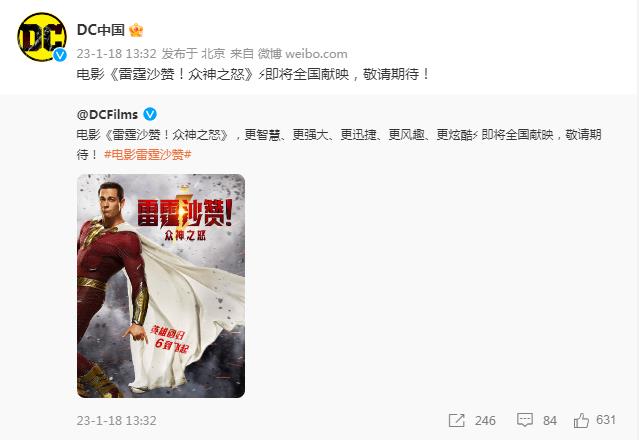Open the @DCFilms account link
Viewport: 639px width, 440px height.
[107, 114]
